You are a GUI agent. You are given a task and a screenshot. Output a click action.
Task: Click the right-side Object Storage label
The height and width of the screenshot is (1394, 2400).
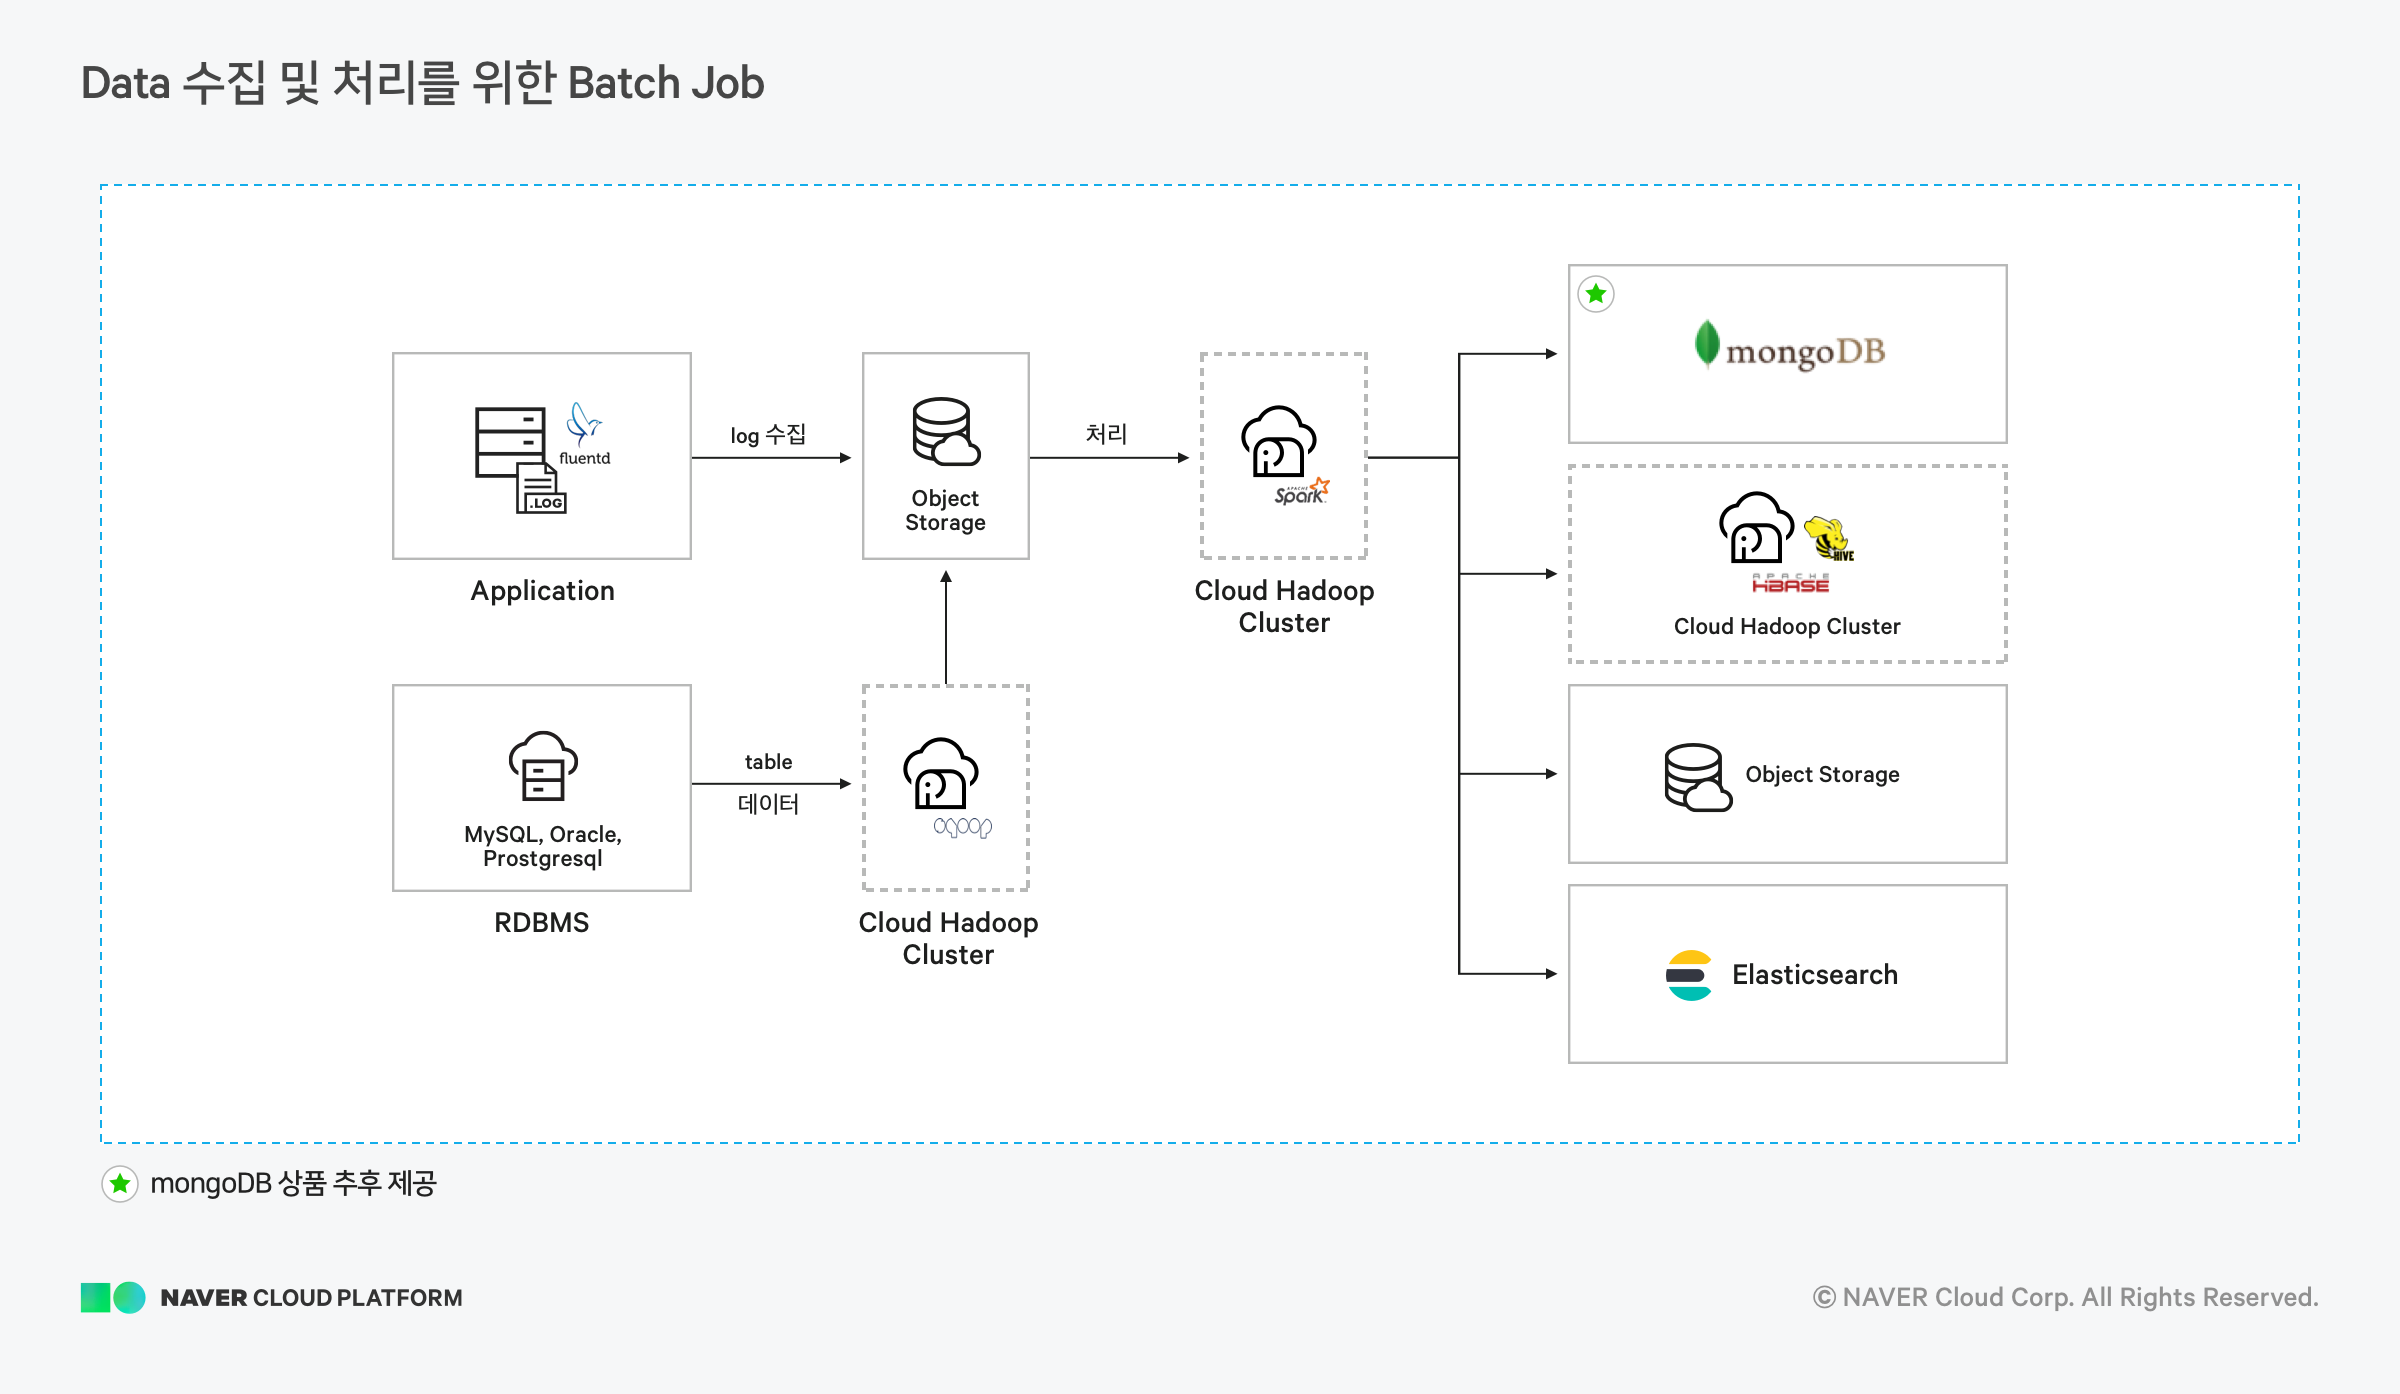1822,774
